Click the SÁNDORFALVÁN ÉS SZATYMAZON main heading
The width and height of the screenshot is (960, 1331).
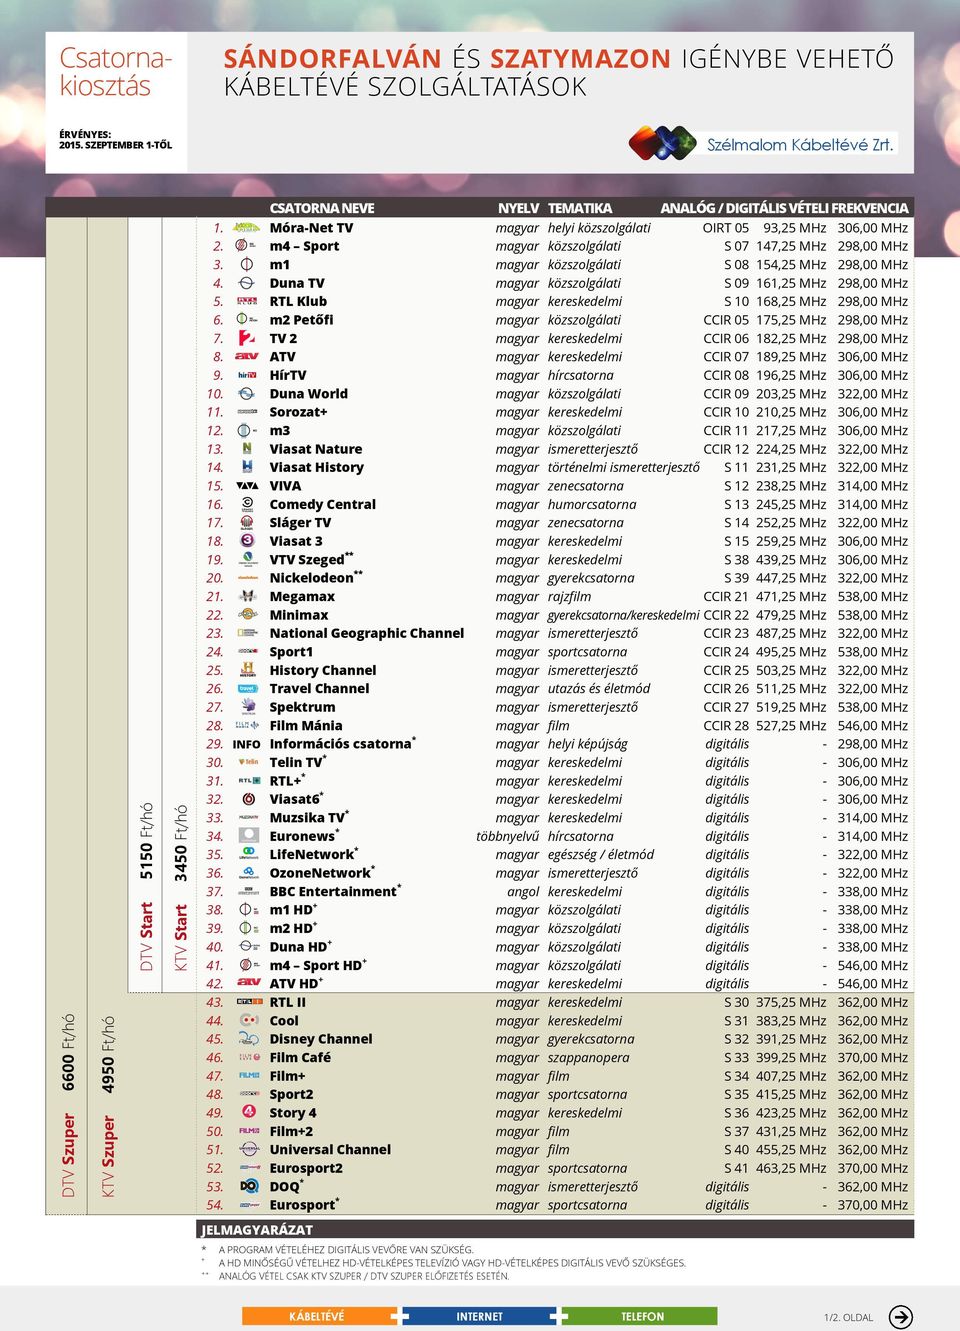tap(558, 72)
